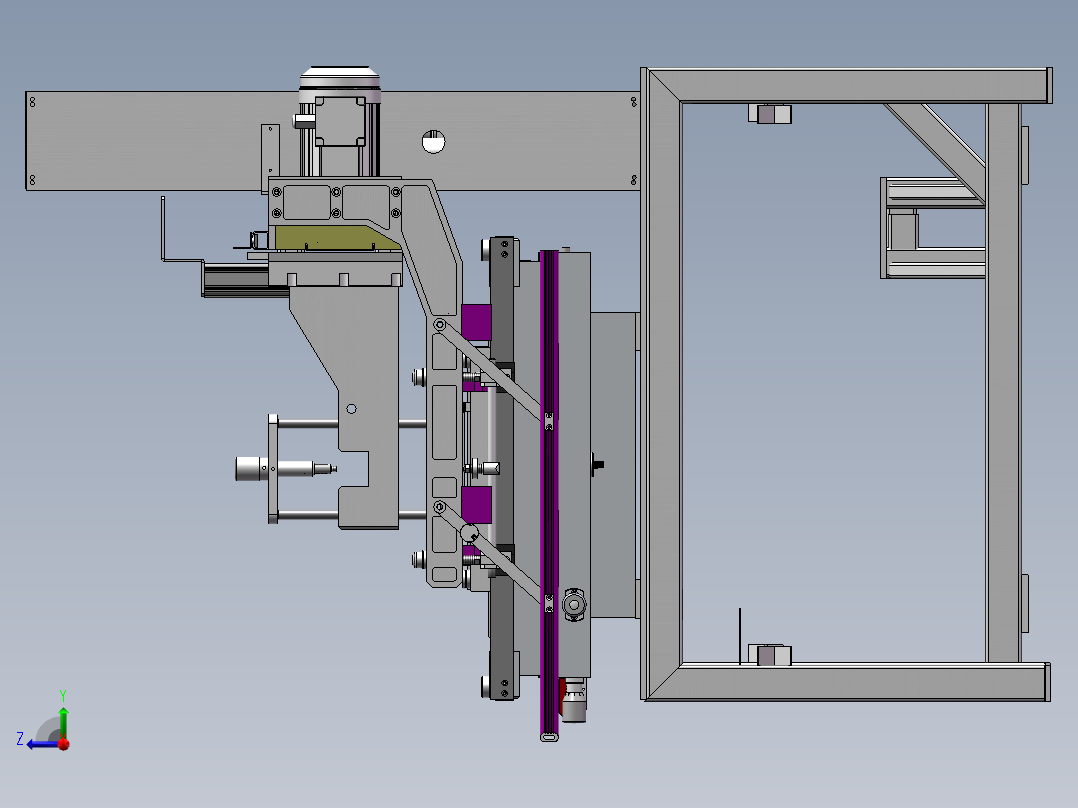Viewport: 1078px width, 808px height.
Task: Select the lower roller block inside the frame
Action: [x=770, y=655]
